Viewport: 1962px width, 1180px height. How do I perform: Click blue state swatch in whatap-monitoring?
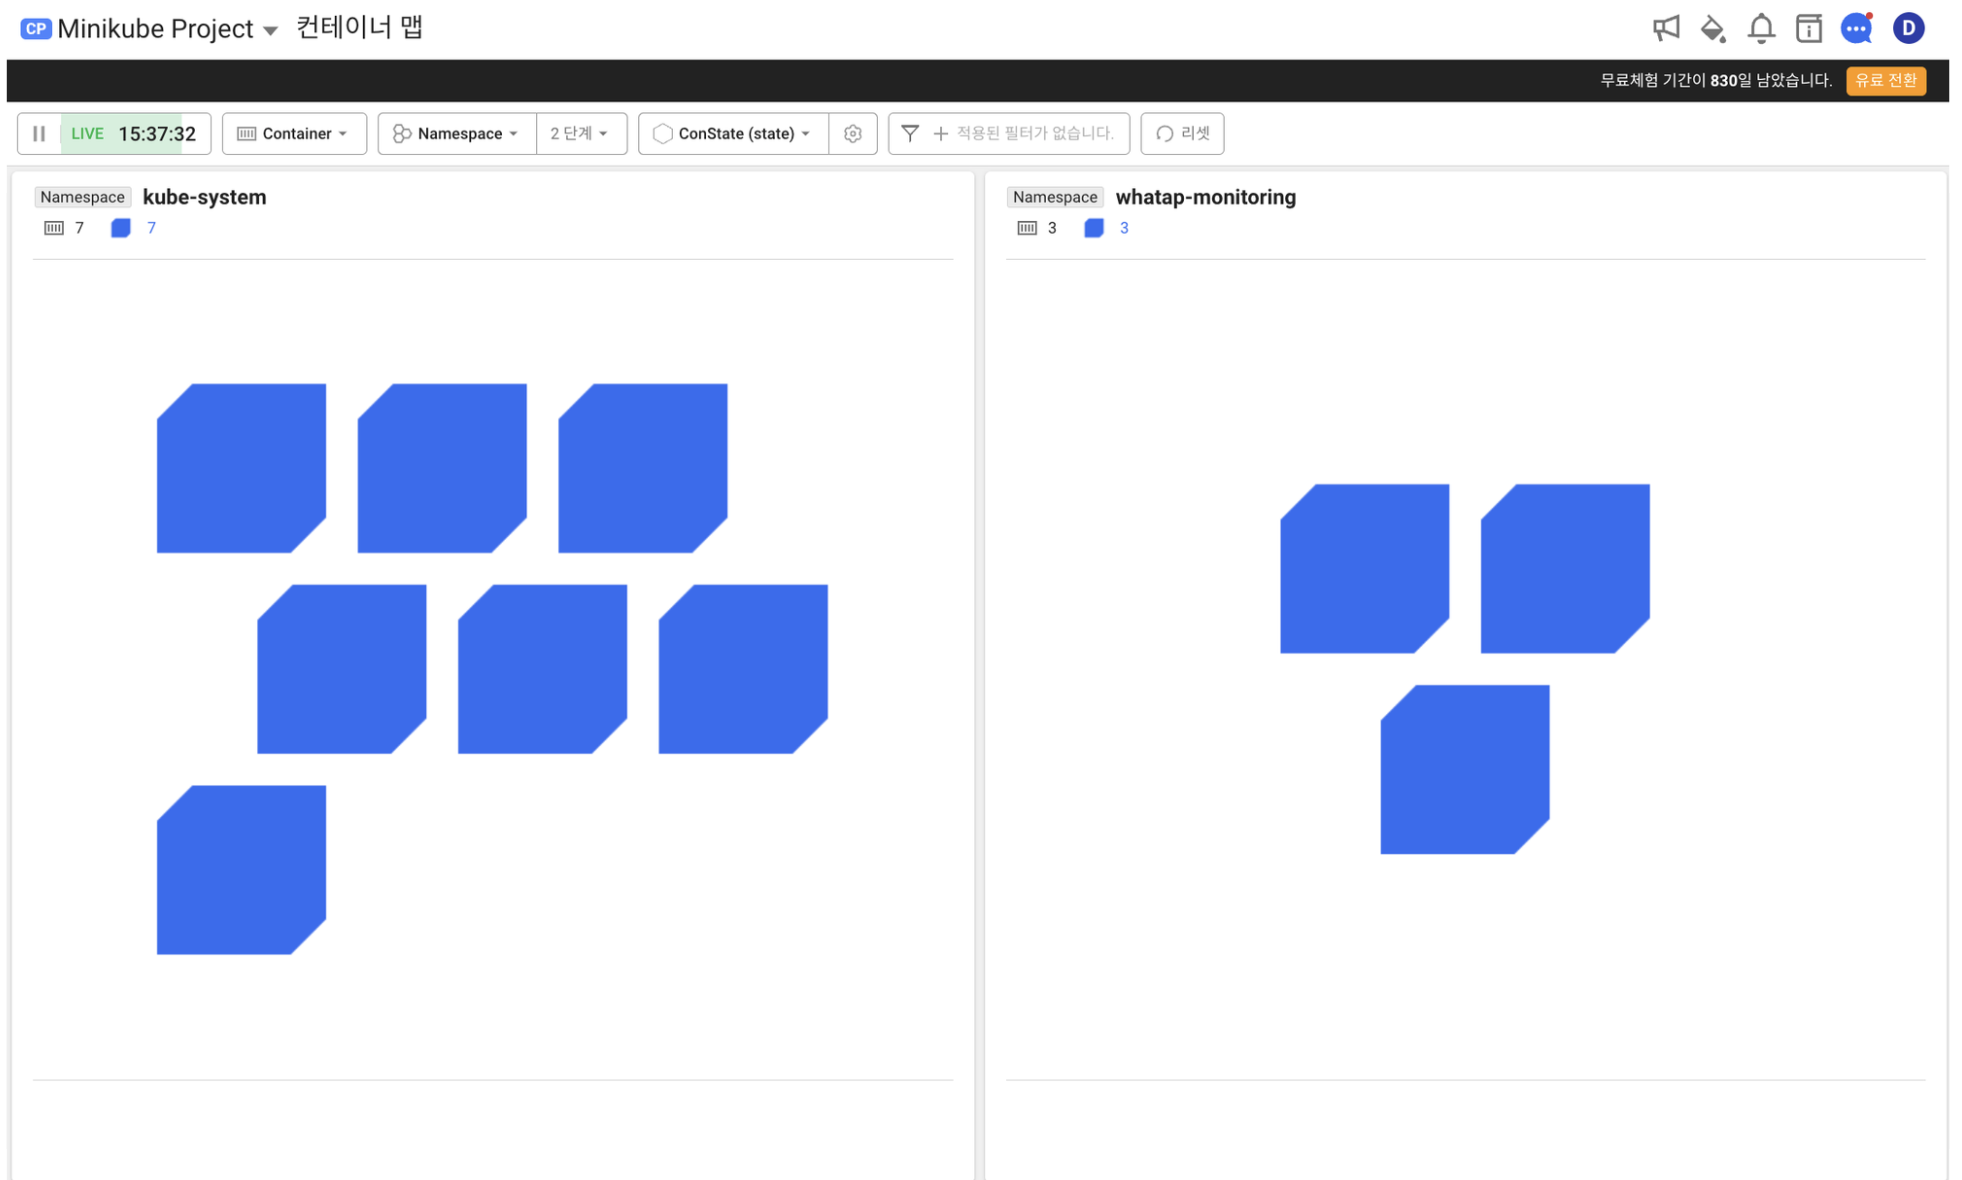tap(1093, 228)
